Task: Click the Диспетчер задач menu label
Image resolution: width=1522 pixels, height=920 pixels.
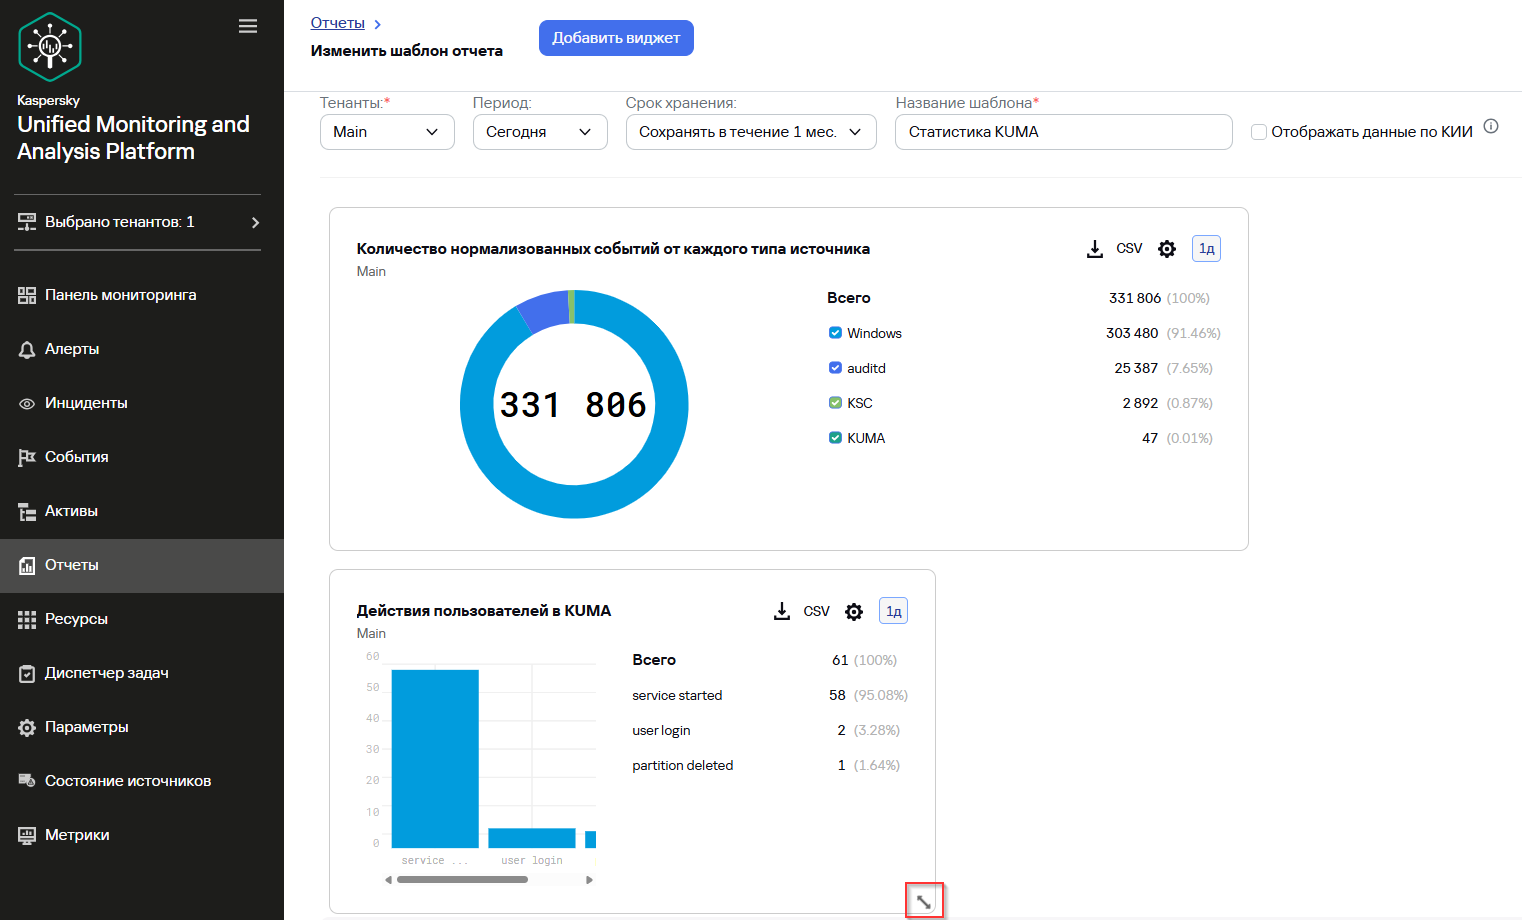Action: (x=107, y=673)
